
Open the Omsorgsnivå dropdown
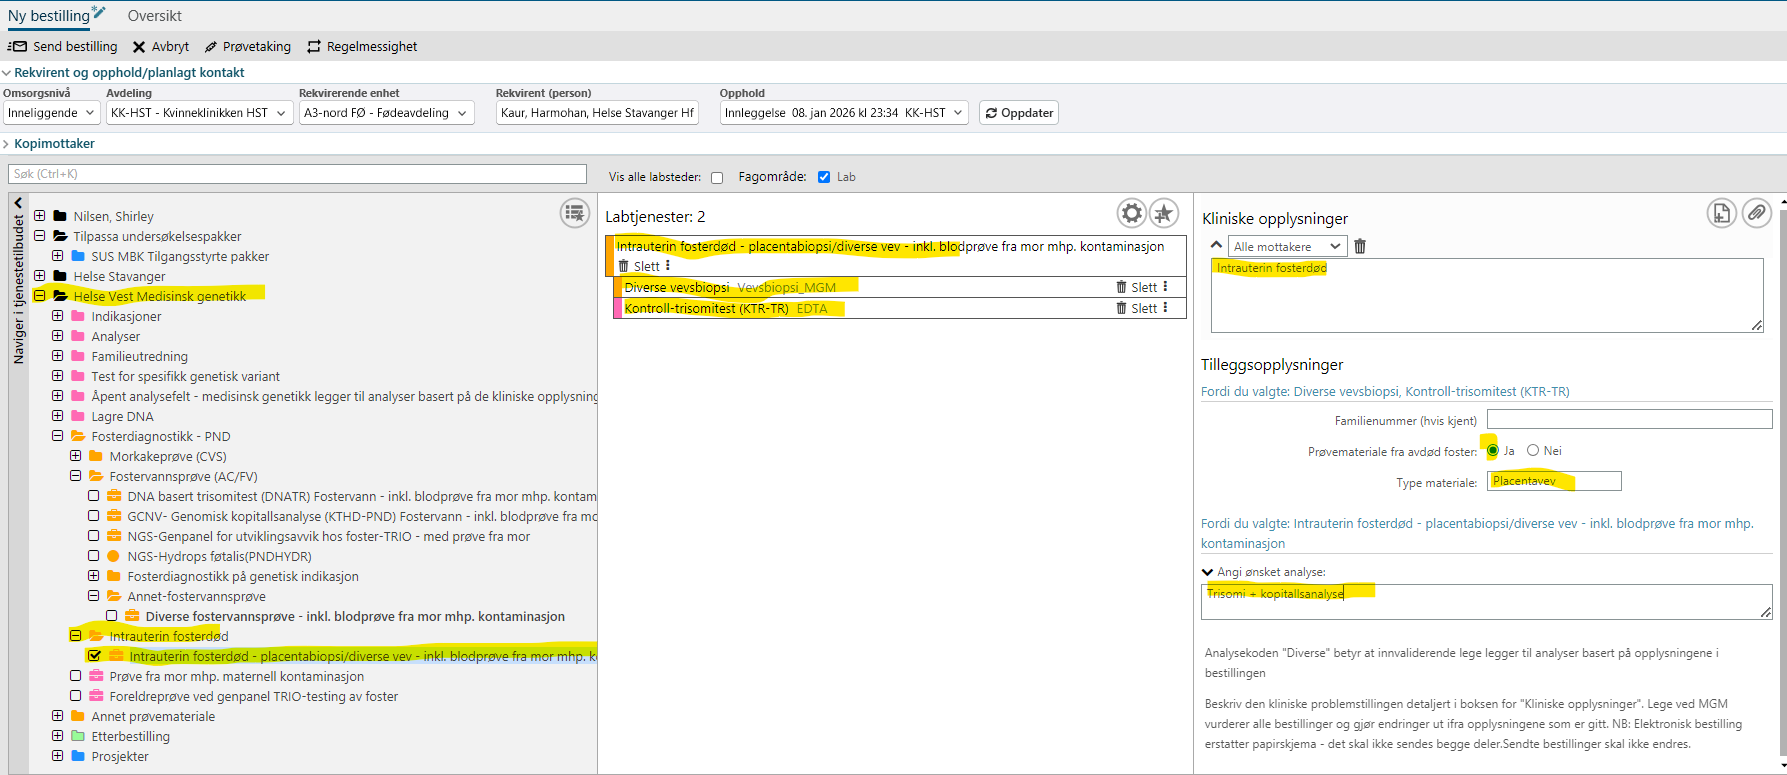tap(51, 113)
